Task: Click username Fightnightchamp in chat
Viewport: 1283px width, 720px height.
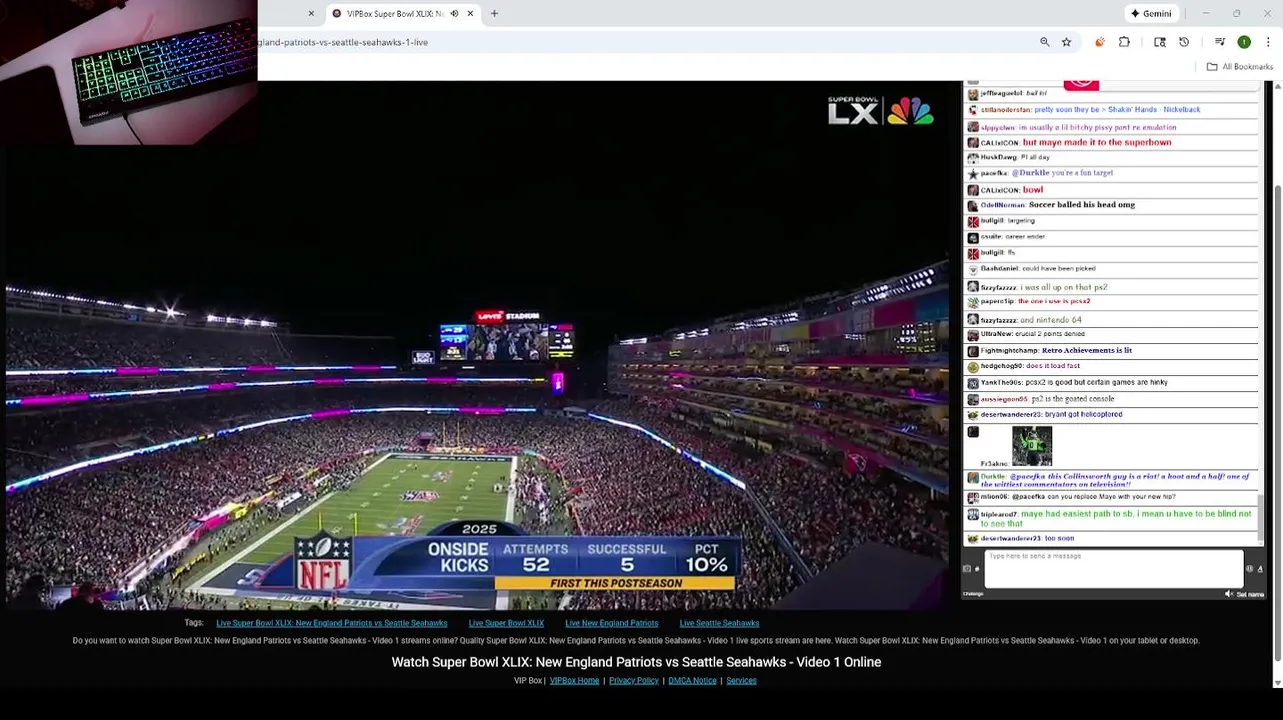Action: point(1009,351)
